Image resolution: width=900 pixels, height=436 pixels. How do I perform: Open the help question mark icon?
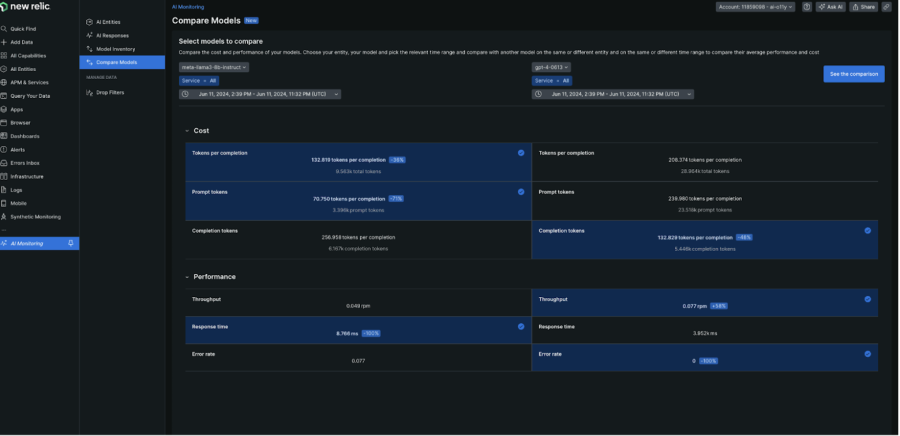[807, 7]
